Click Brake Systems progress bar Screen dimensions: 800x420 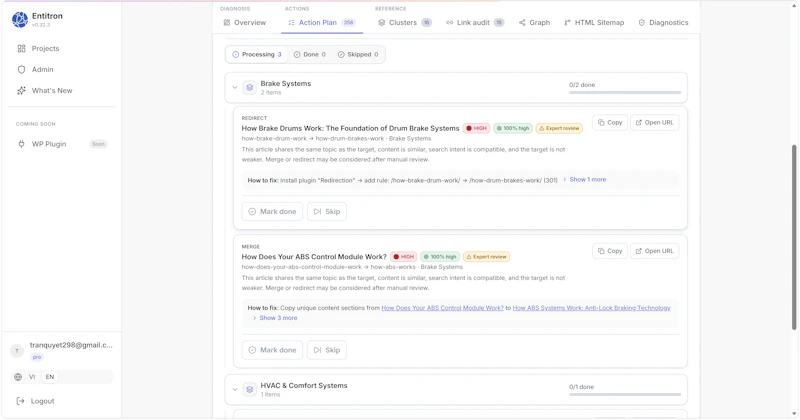click(x=625, y=92)
